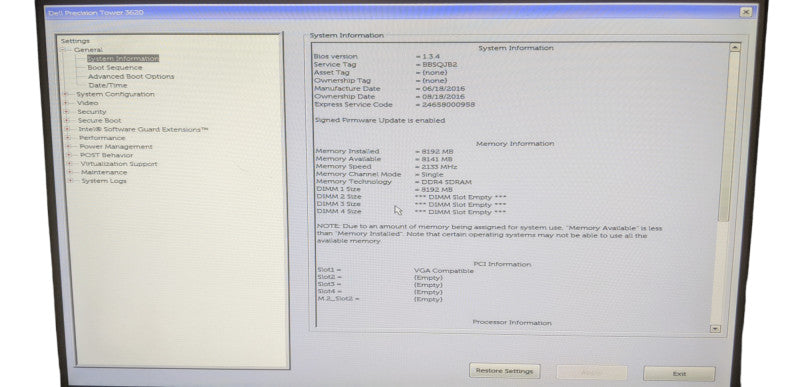The height and width of the screenshot is (387, 800).
Task: Click Manufacture Date value 06/18/2016
Action: (443, 89)
